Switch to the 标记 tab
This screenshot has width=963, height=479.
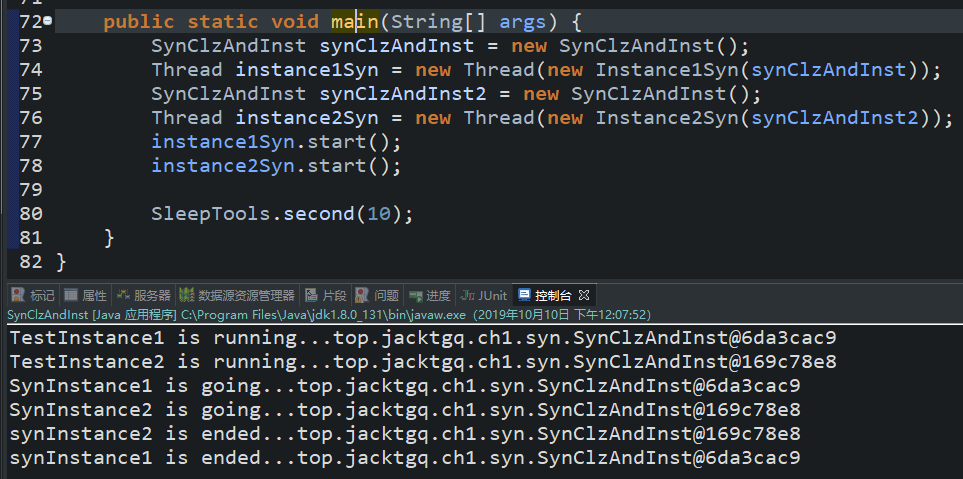34,295
